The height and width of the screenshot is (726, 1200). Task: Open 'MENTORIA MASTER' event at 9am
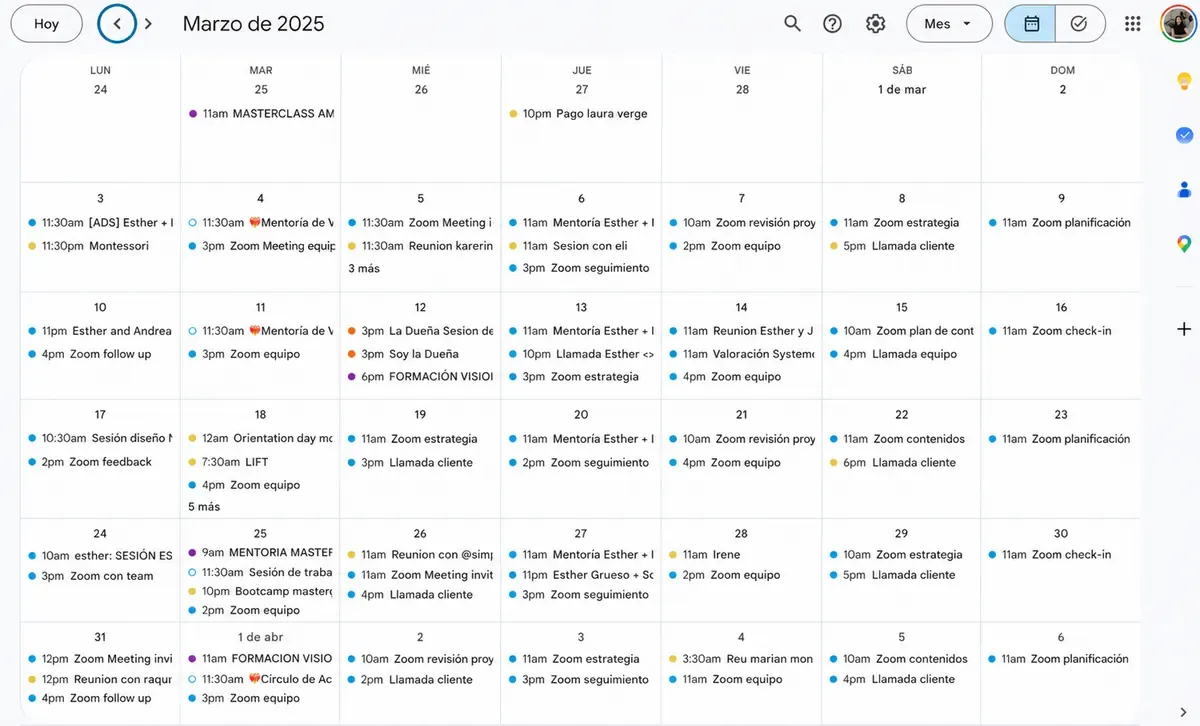[261, 552]
